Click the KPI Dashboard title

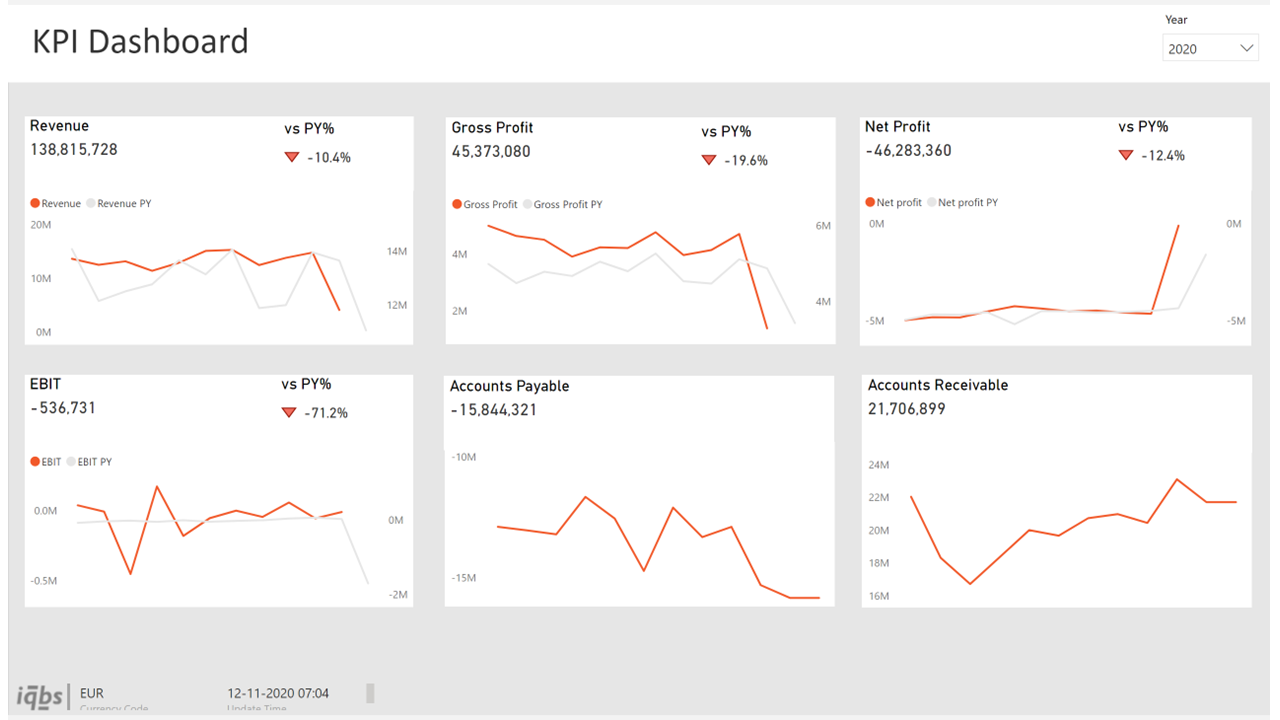pos(140,42)
